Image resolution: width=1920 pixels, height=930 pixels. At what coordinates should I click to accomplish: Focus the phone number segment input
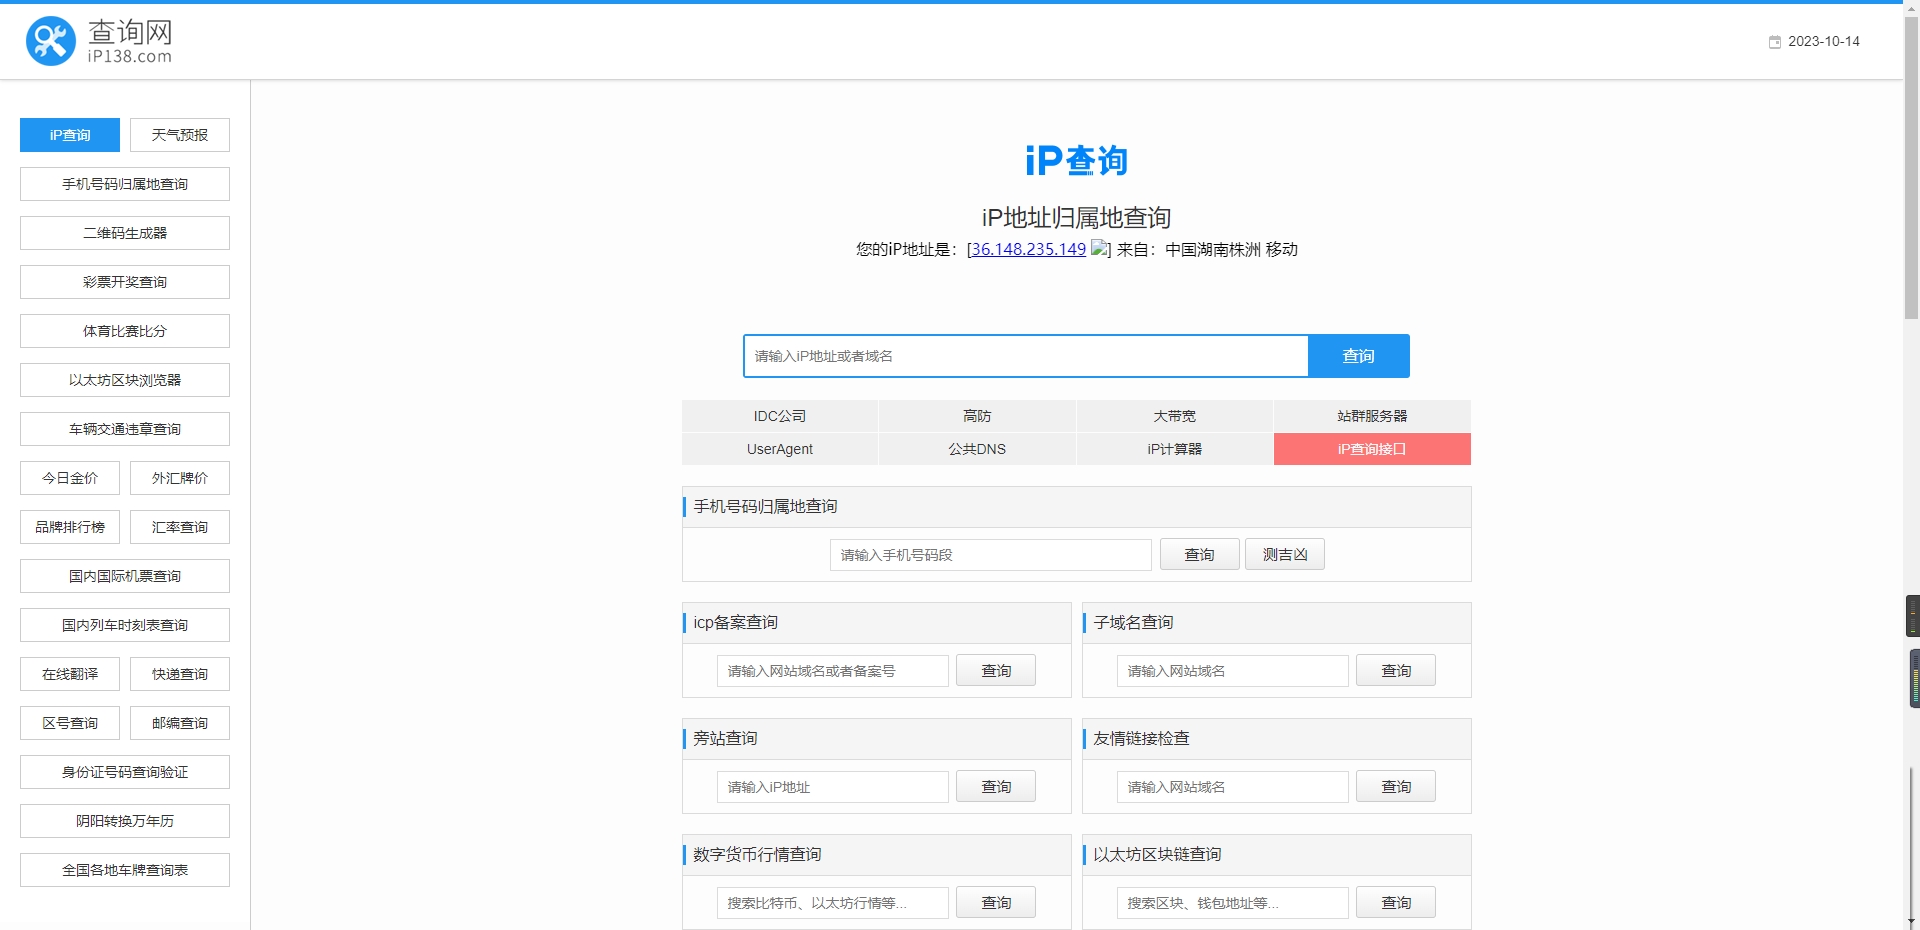pyautogui.click(x=991, y=555)
